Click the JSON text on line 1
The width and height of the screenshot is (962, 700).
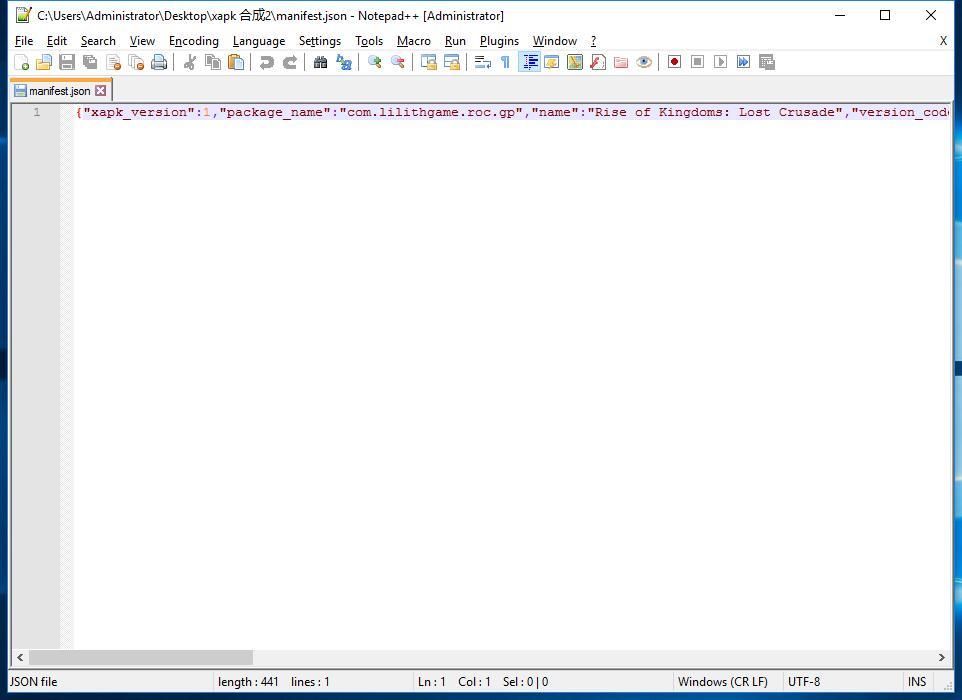[x=512, y=112]
